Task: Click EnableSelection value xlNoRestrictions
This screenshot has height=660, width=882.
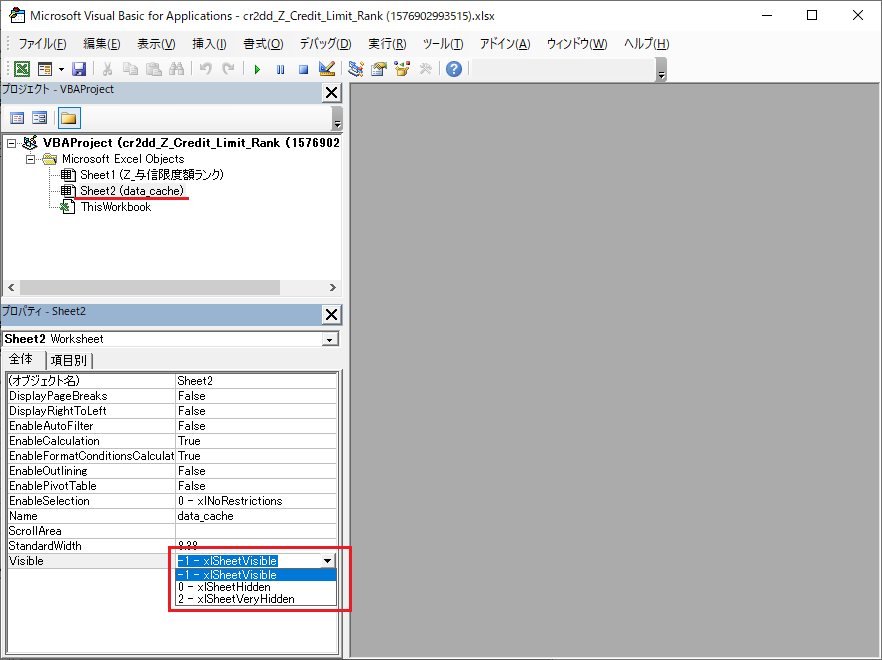Action: (256, 501)
